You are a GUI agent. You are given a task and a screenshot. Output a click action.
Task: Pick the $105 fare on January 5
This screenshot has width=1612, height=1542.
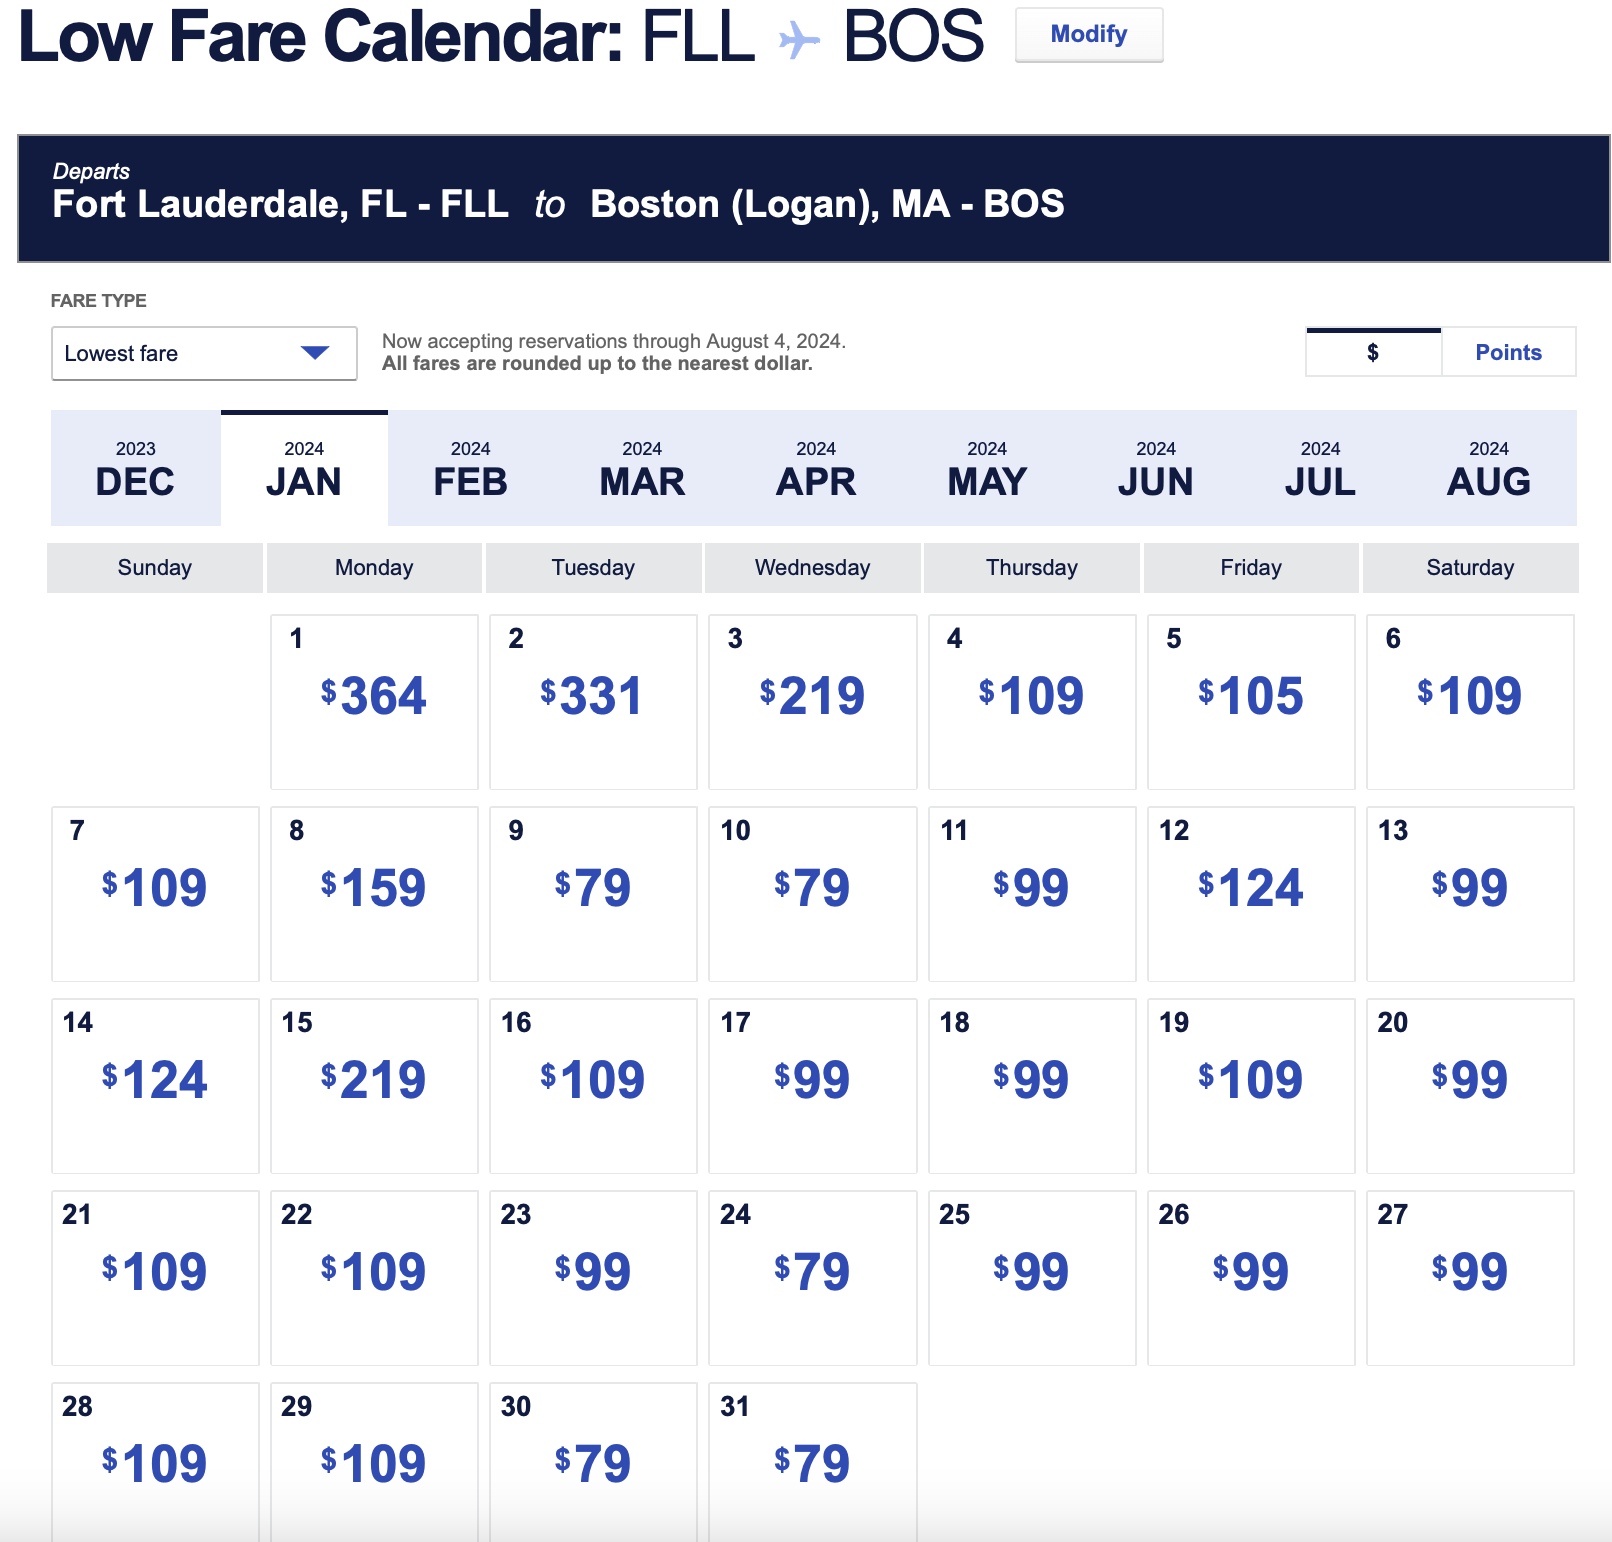[1251, 697]
